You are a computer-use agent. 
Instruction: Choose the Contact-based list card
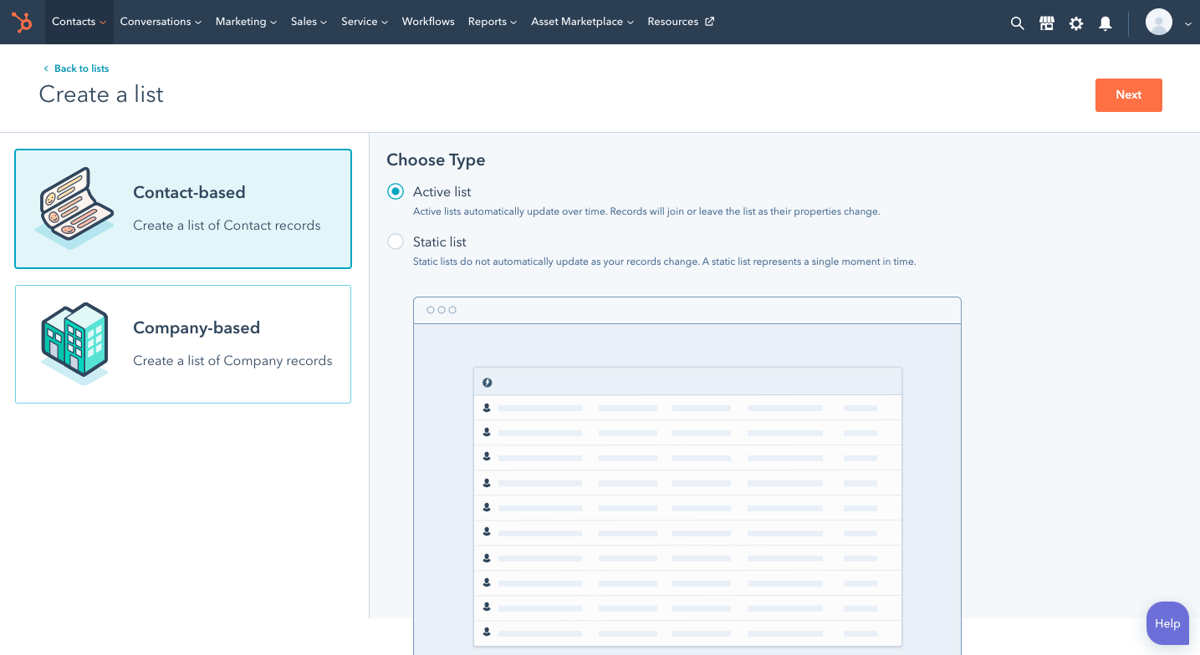click(x=183, y=209)
